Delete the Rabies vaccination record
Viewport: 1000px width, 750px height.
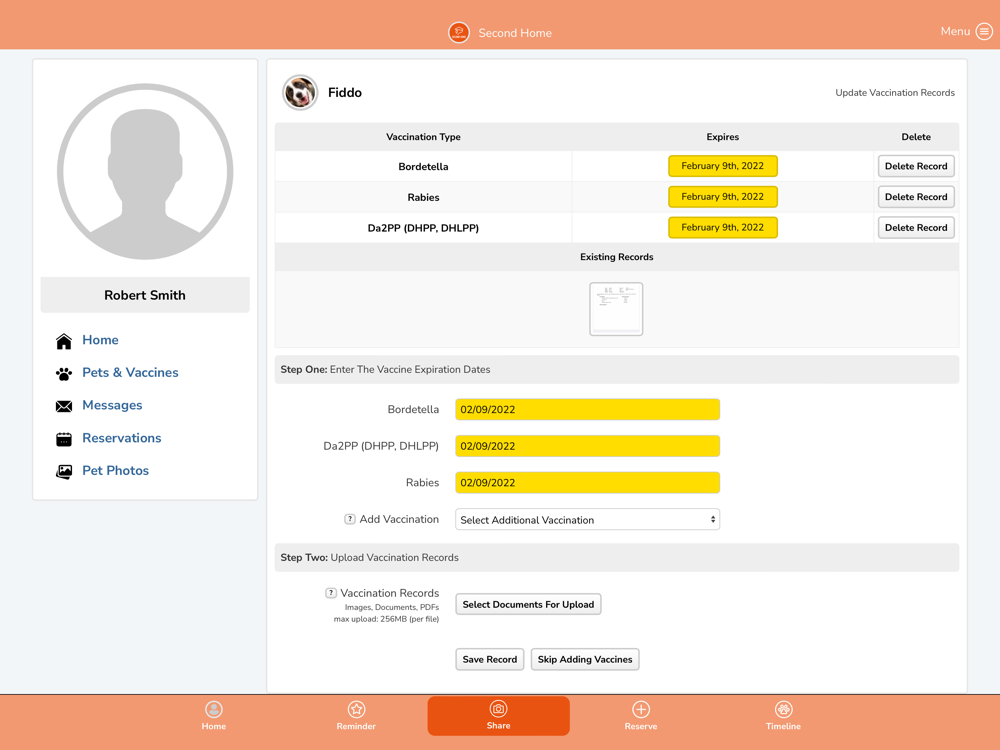(916, 196)
